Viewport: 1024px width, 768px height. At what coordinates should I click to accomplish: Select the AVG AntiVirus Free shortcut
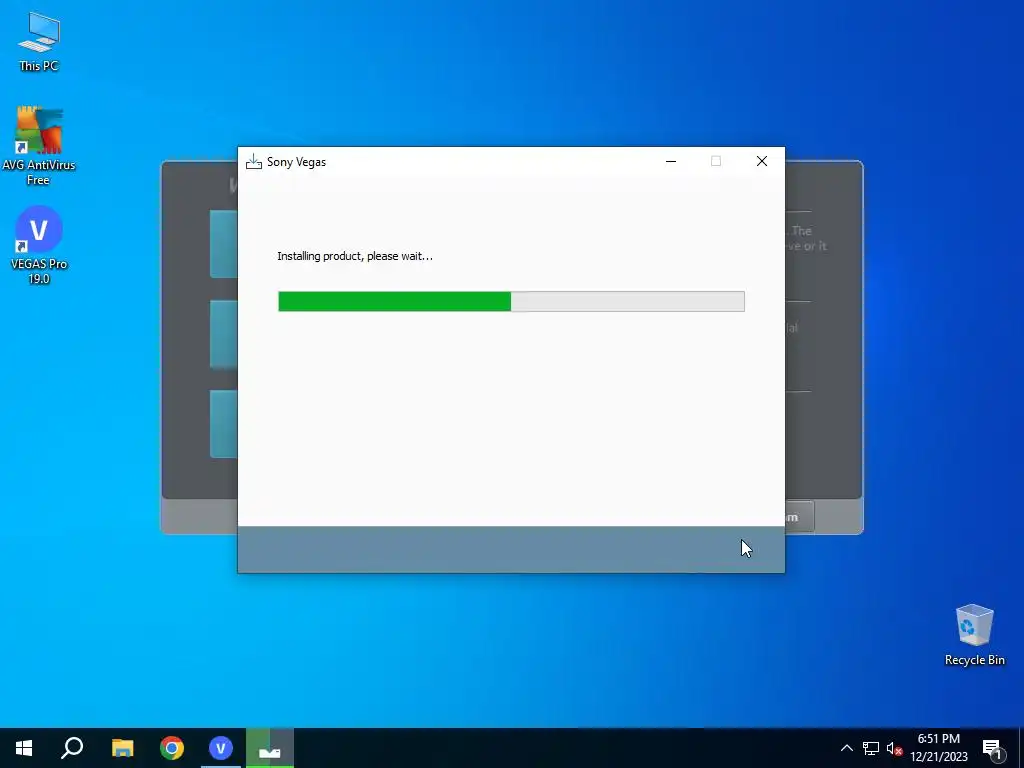(39, 145)
